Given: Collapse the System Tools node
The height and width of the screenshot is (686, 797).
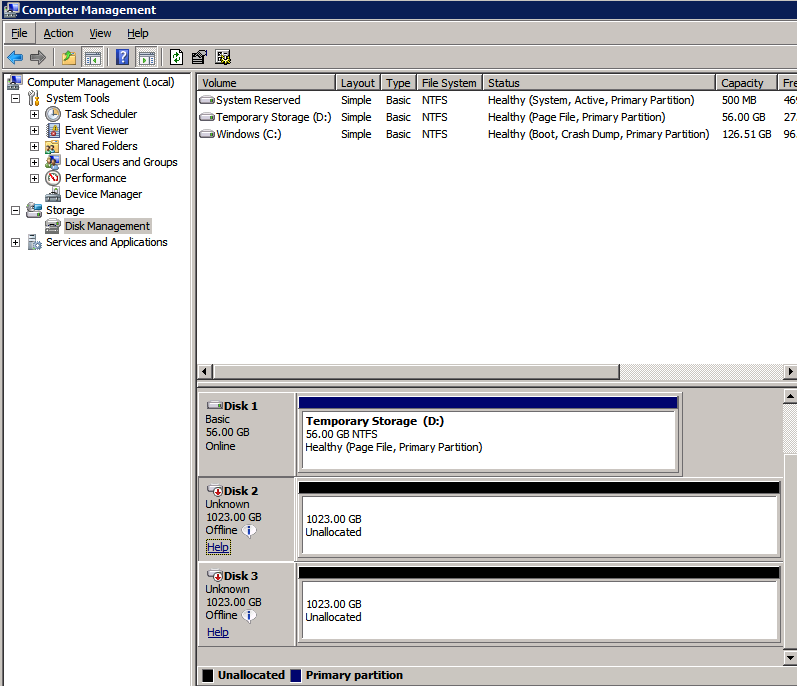Looking at the screenshot, I should tap(16, 99).
